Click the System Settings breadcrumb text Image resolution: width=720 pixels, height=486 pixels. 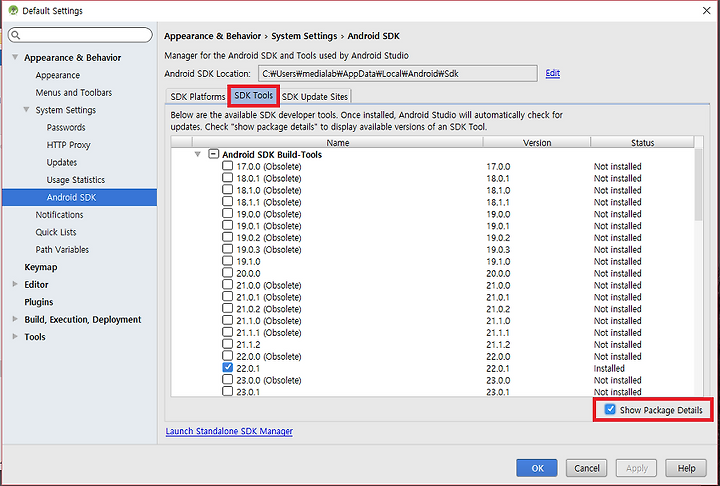304,36
